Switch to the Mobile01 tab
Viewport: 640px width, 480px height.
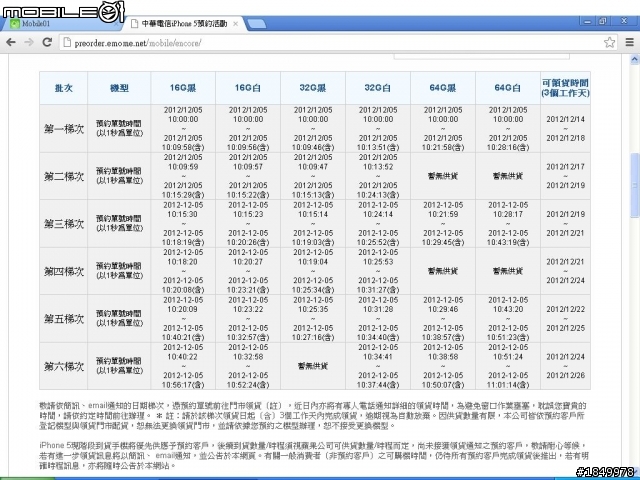pyautogui.click(x=61, y=24)
